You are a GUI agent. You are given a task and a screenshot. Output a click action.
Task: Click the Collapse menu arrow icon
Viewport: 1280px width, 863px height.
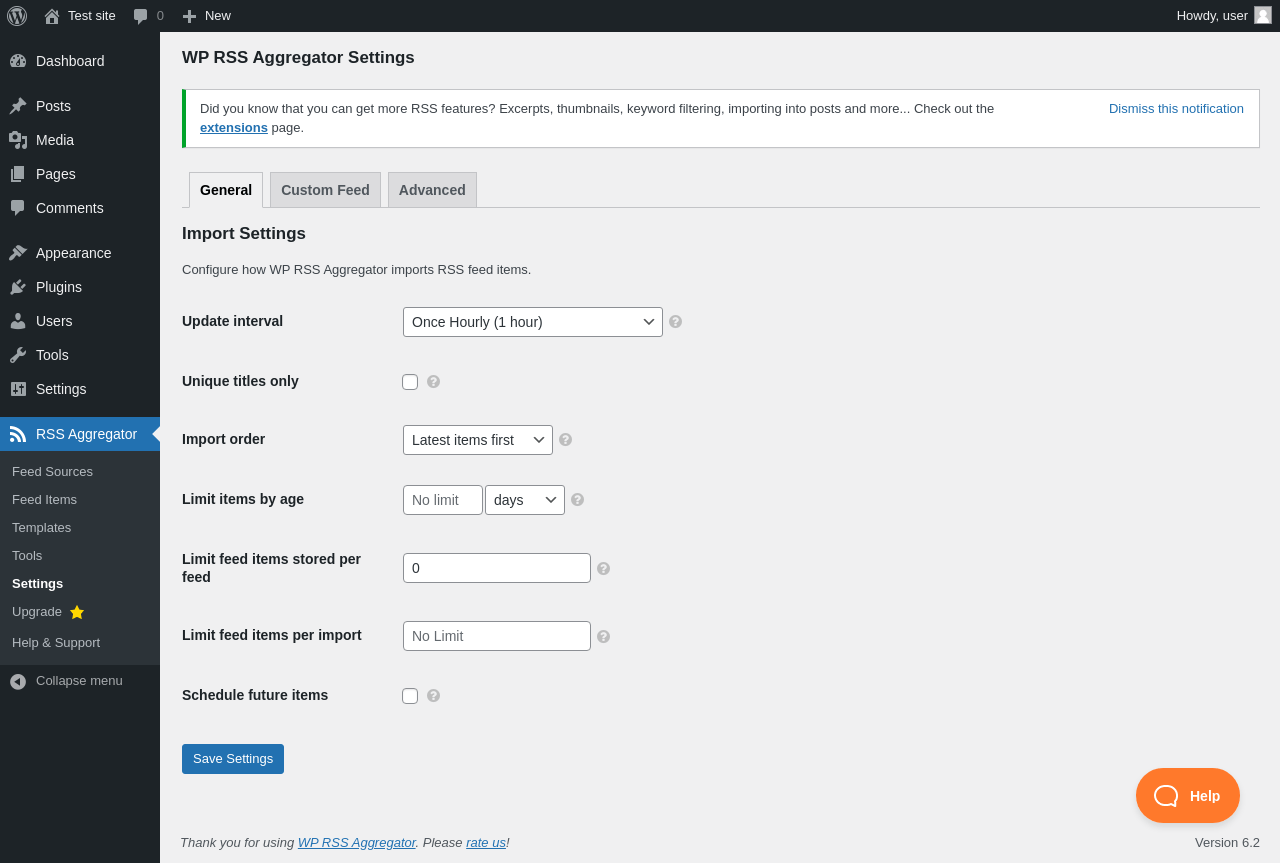(18, 681)
